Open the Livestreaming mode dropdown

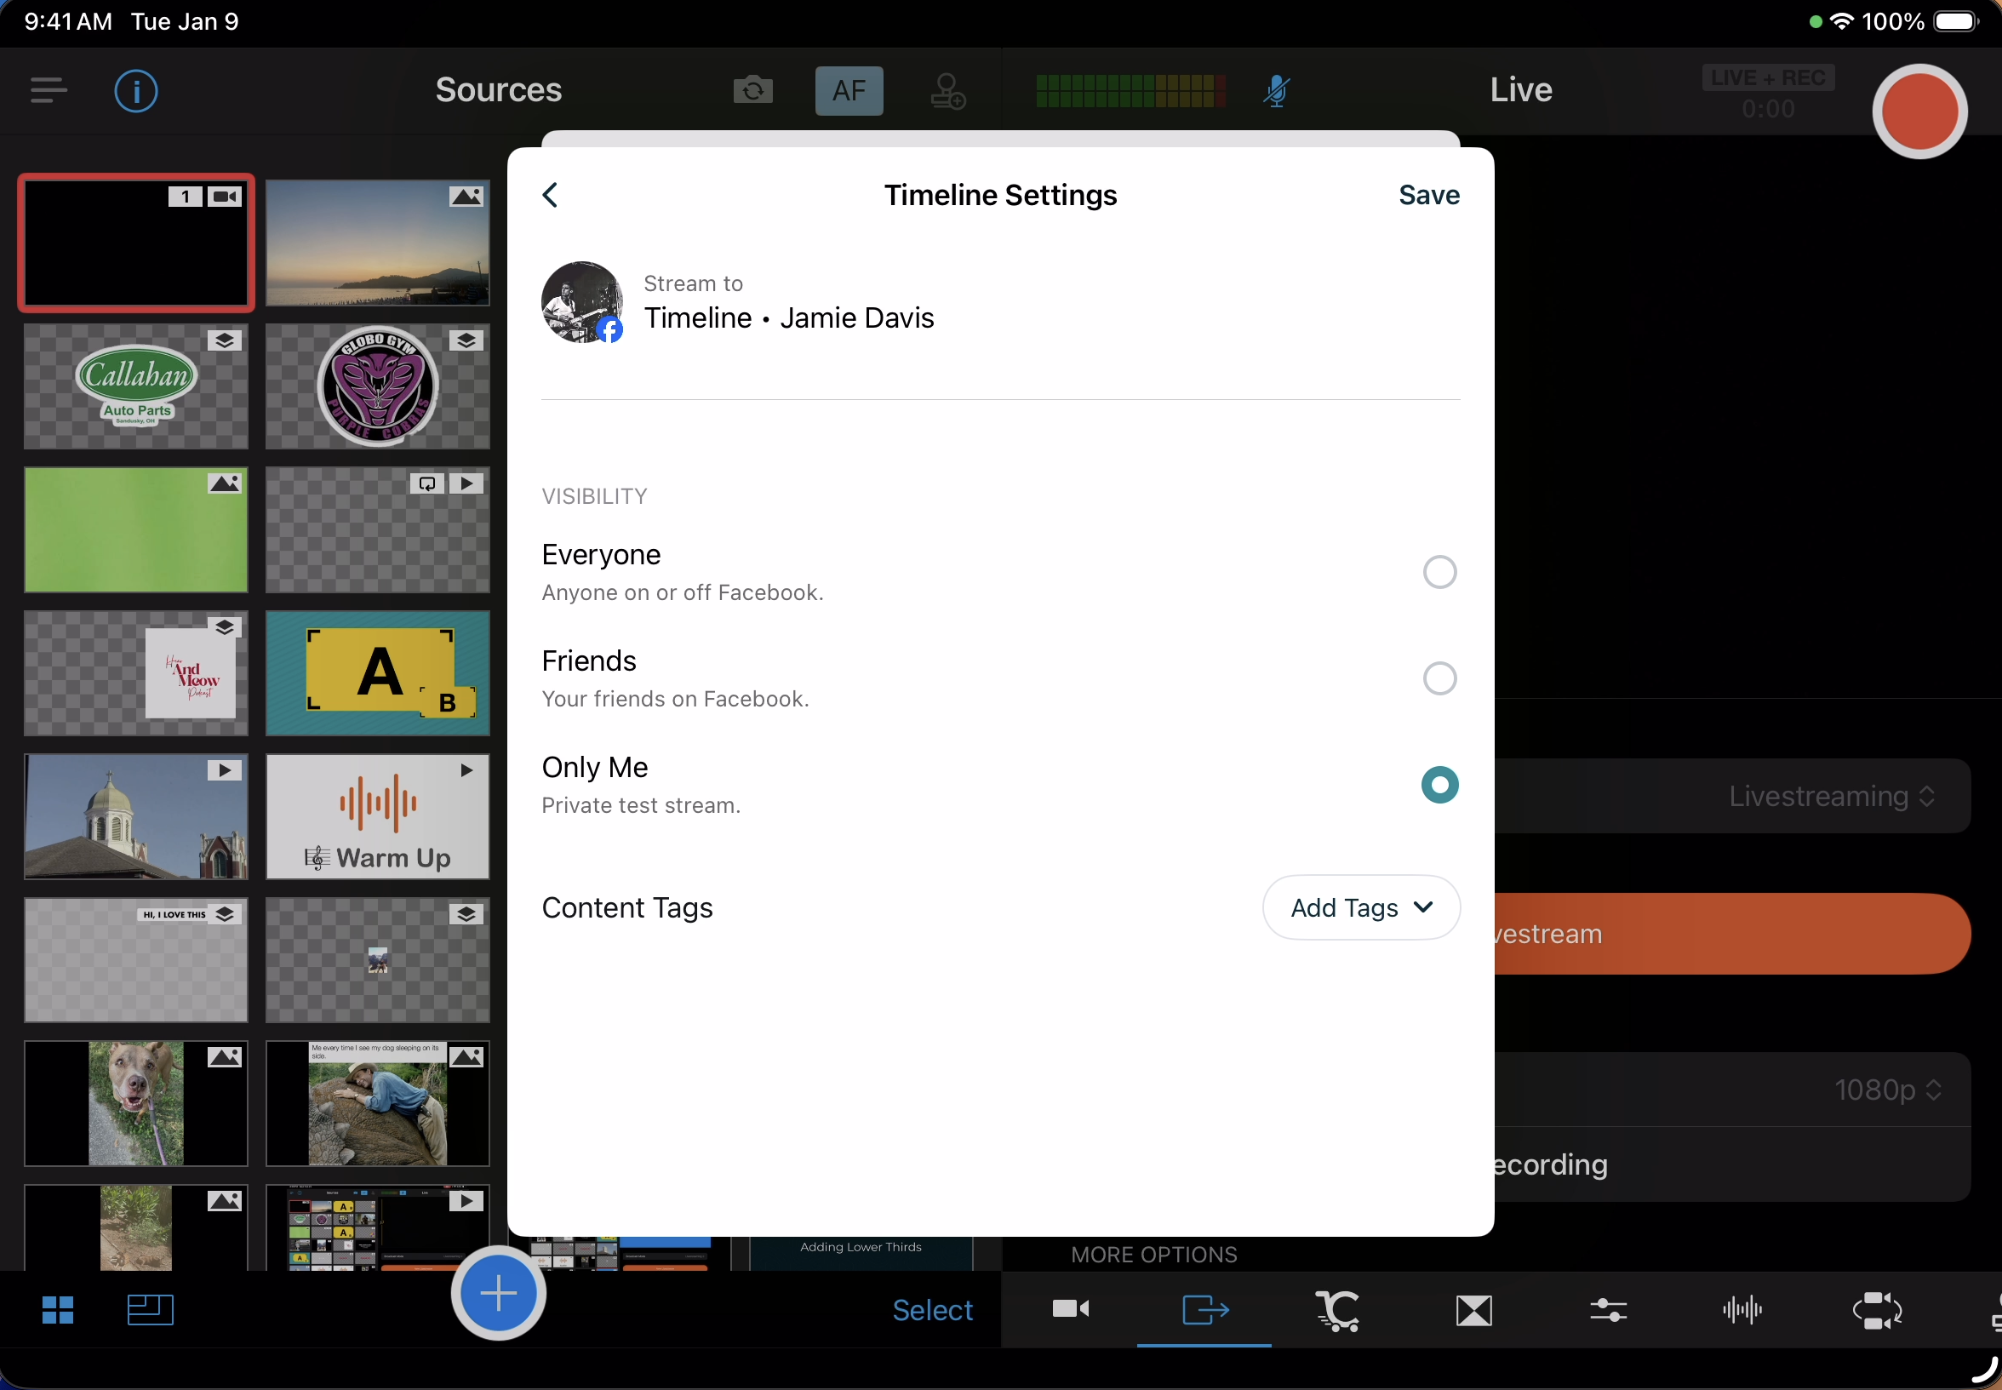(x=1831, y=796)
